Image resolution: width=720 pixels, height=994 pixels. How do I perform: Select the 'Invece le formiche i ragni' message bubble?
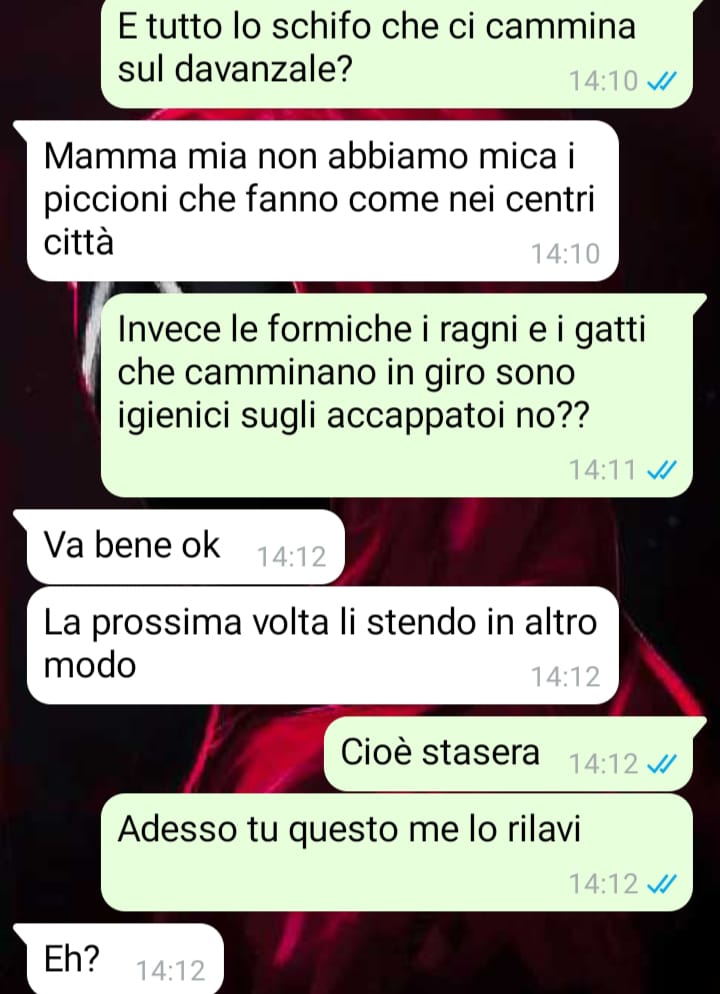tap(397, 395)
